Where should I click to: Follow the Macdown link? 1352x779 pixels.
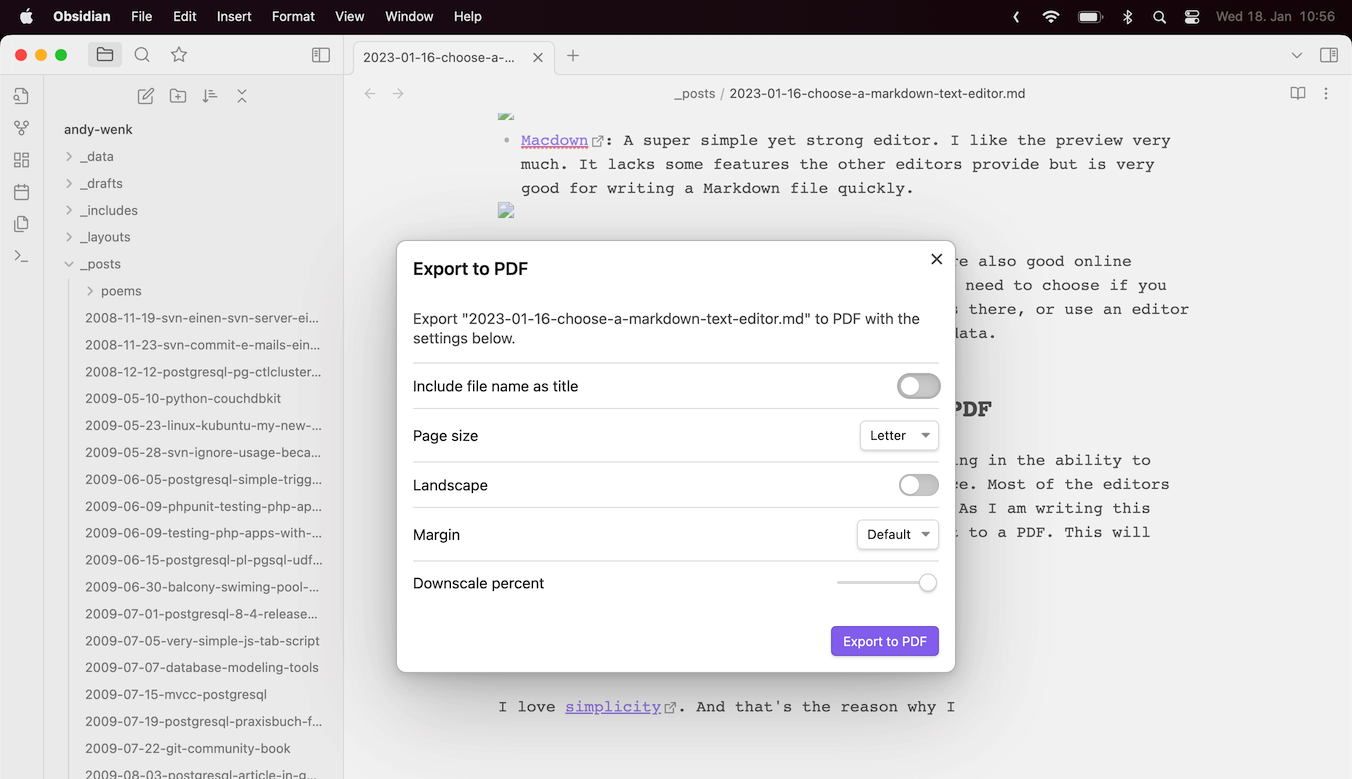pos(554,140)
